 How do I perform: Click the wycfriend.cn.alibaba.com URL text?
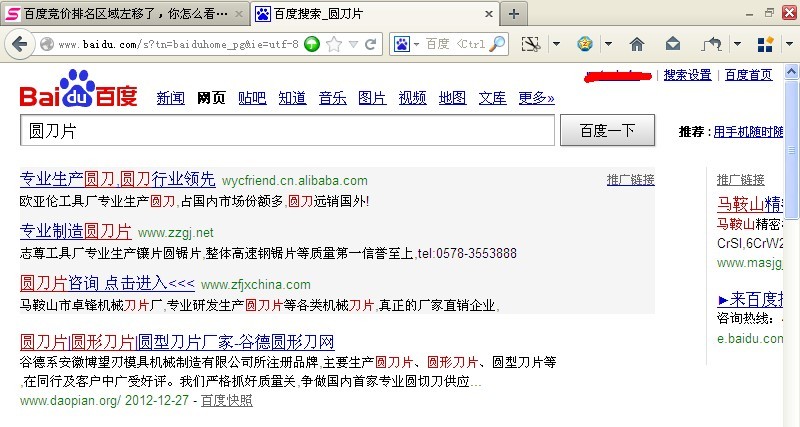click(x=295, y=181)
